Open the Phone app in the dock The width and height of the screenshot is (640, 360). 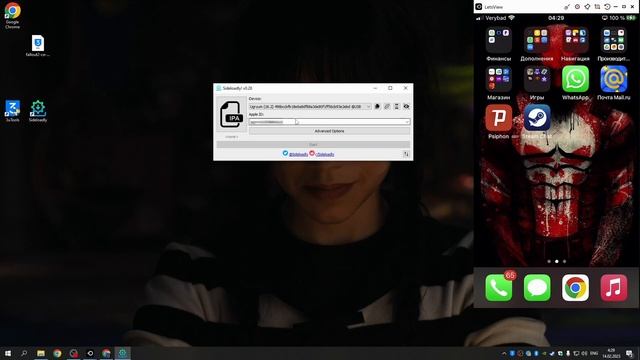pyautogui.click(x=498, y=288)
